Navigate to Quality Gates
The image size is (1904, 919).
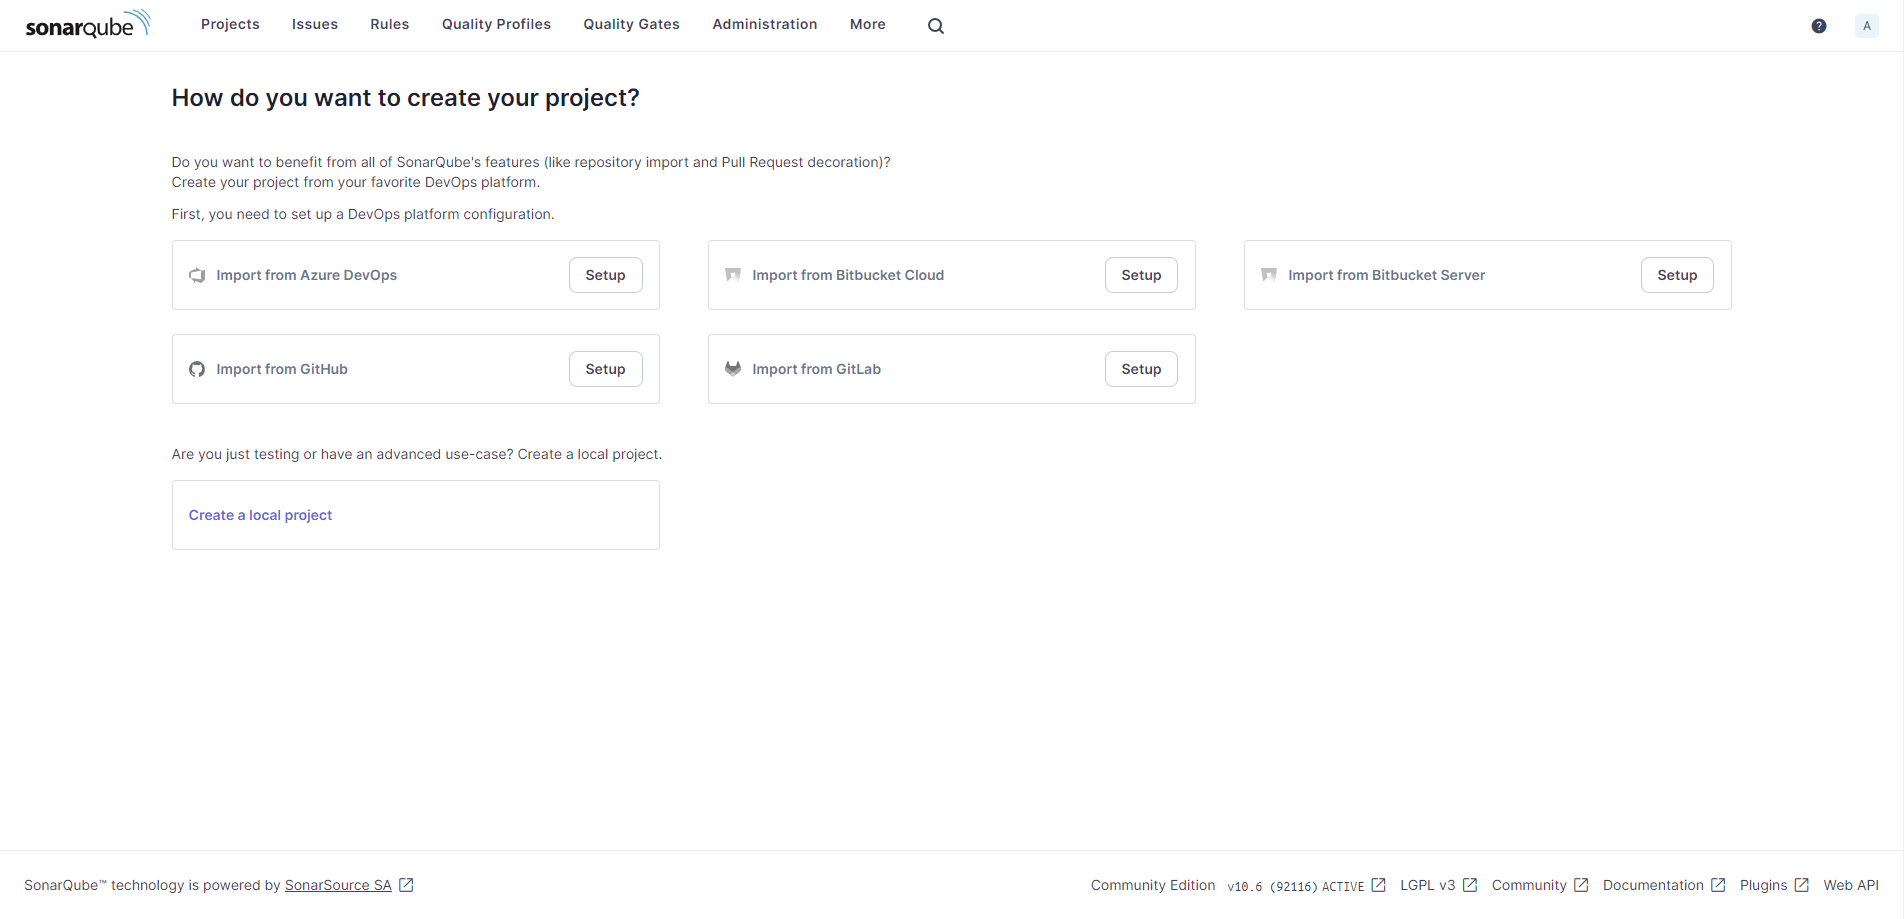[x=631, y=24]
